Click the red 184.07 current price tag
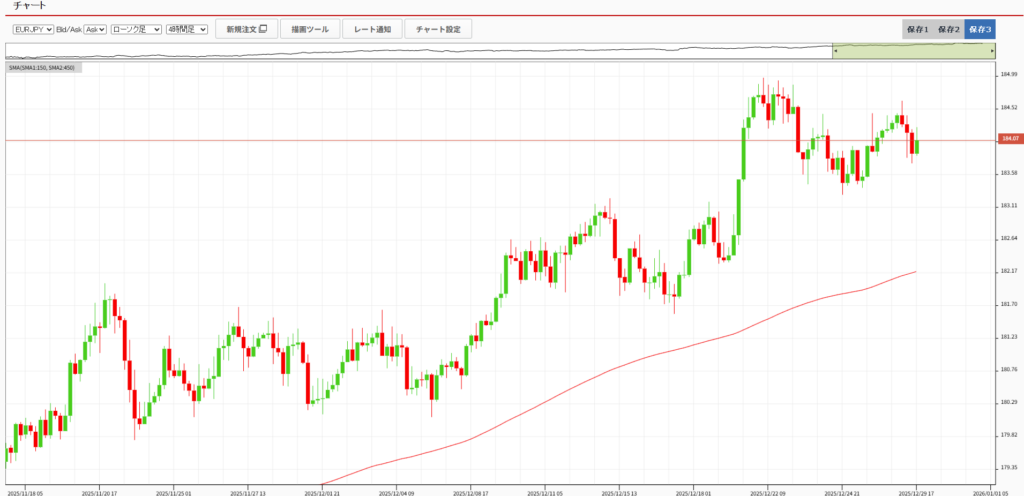Viewport: 1024px width, 496px height. 1008,139
